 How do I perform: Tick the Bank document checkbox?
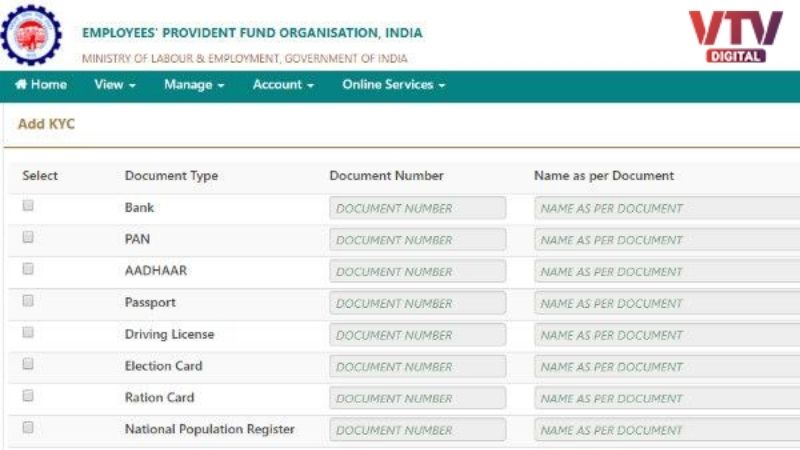pyautogui.click(x=28, y=206)
